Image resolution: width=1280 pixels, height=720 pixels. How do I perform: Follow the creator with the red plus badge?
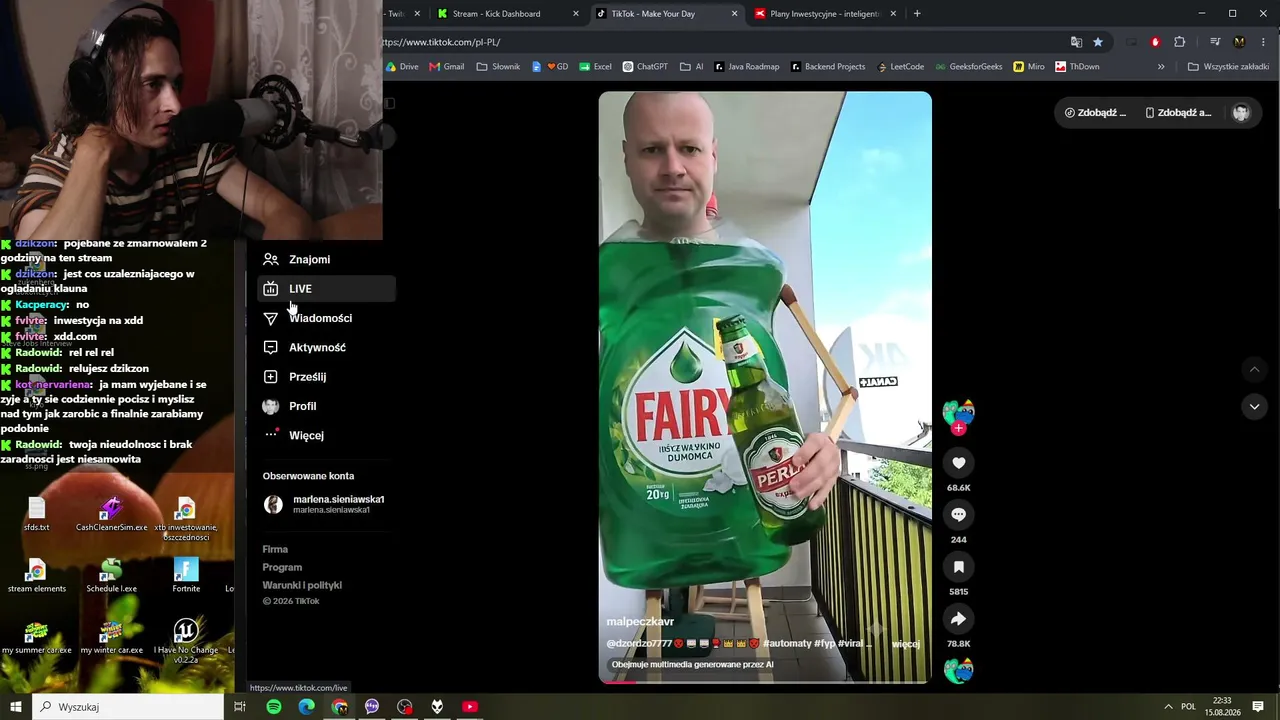point(958,429)
